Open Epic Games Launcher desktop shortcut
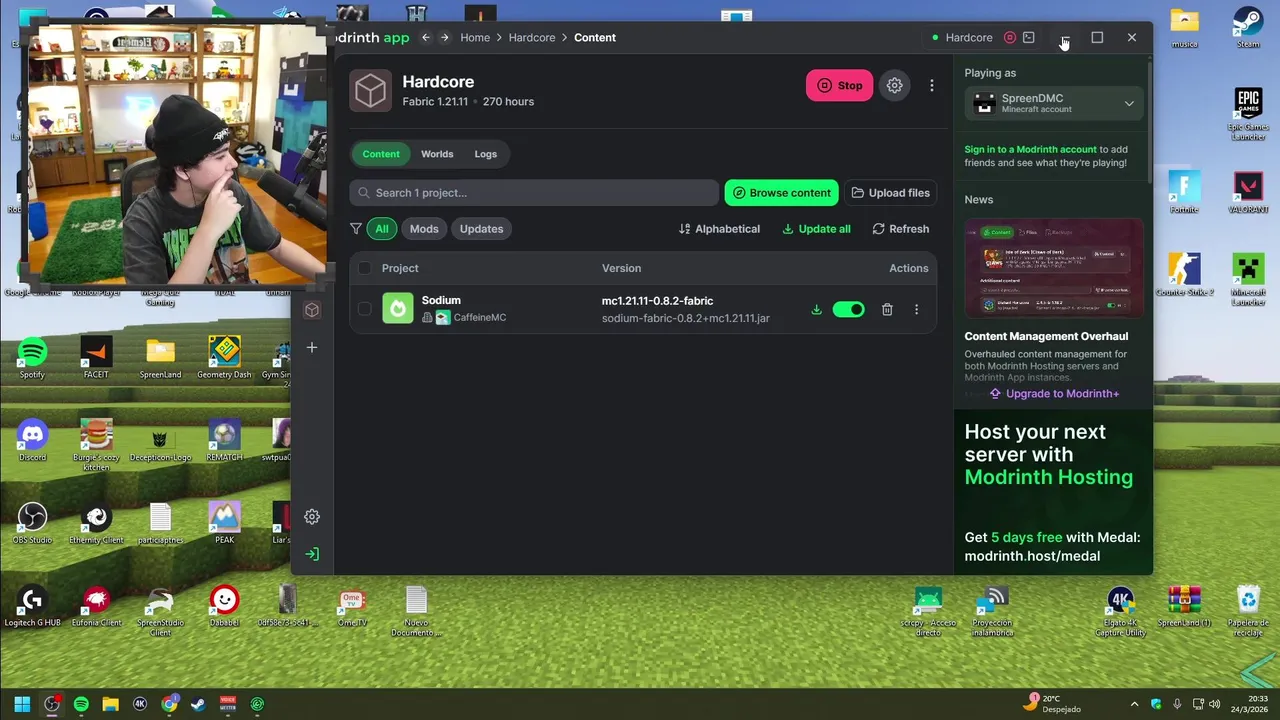The image size is (1280, 720). 1248,113
